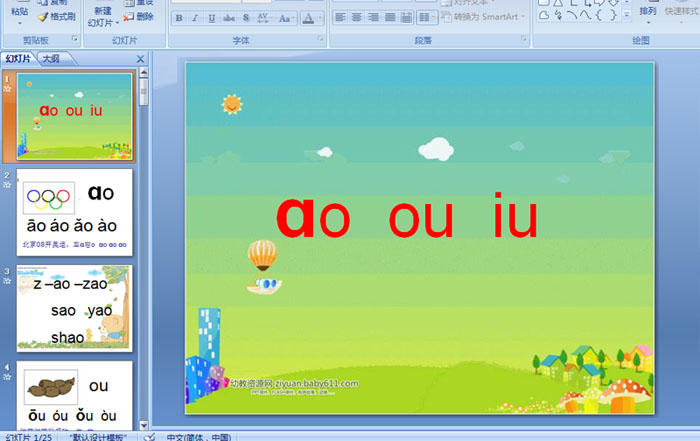
Task: Click spell check icon in status bar
Action: coord(150,437)
